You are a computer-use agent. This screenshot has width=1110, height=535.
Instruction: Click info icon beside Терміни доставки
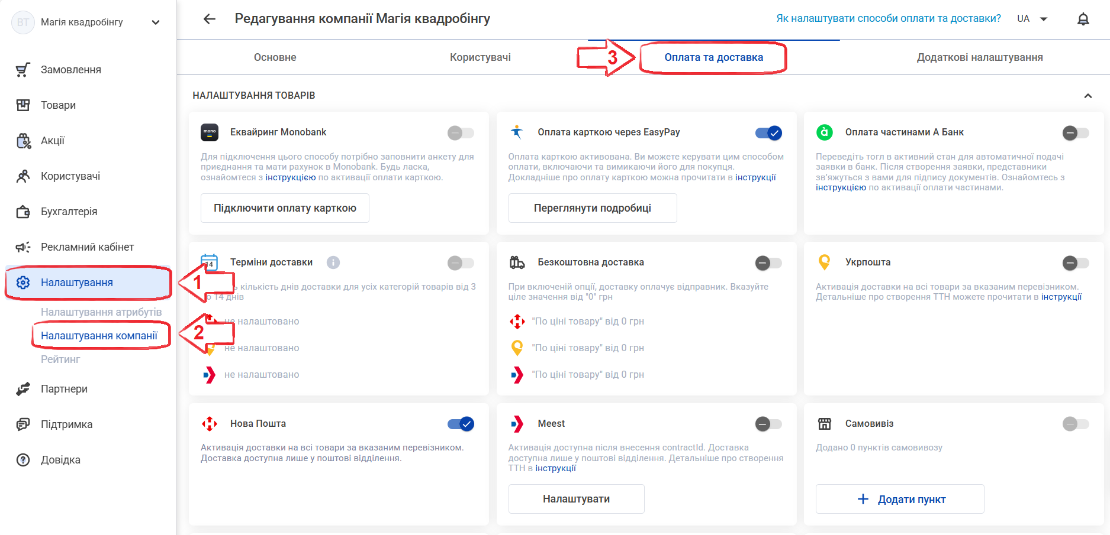point(333,262)
